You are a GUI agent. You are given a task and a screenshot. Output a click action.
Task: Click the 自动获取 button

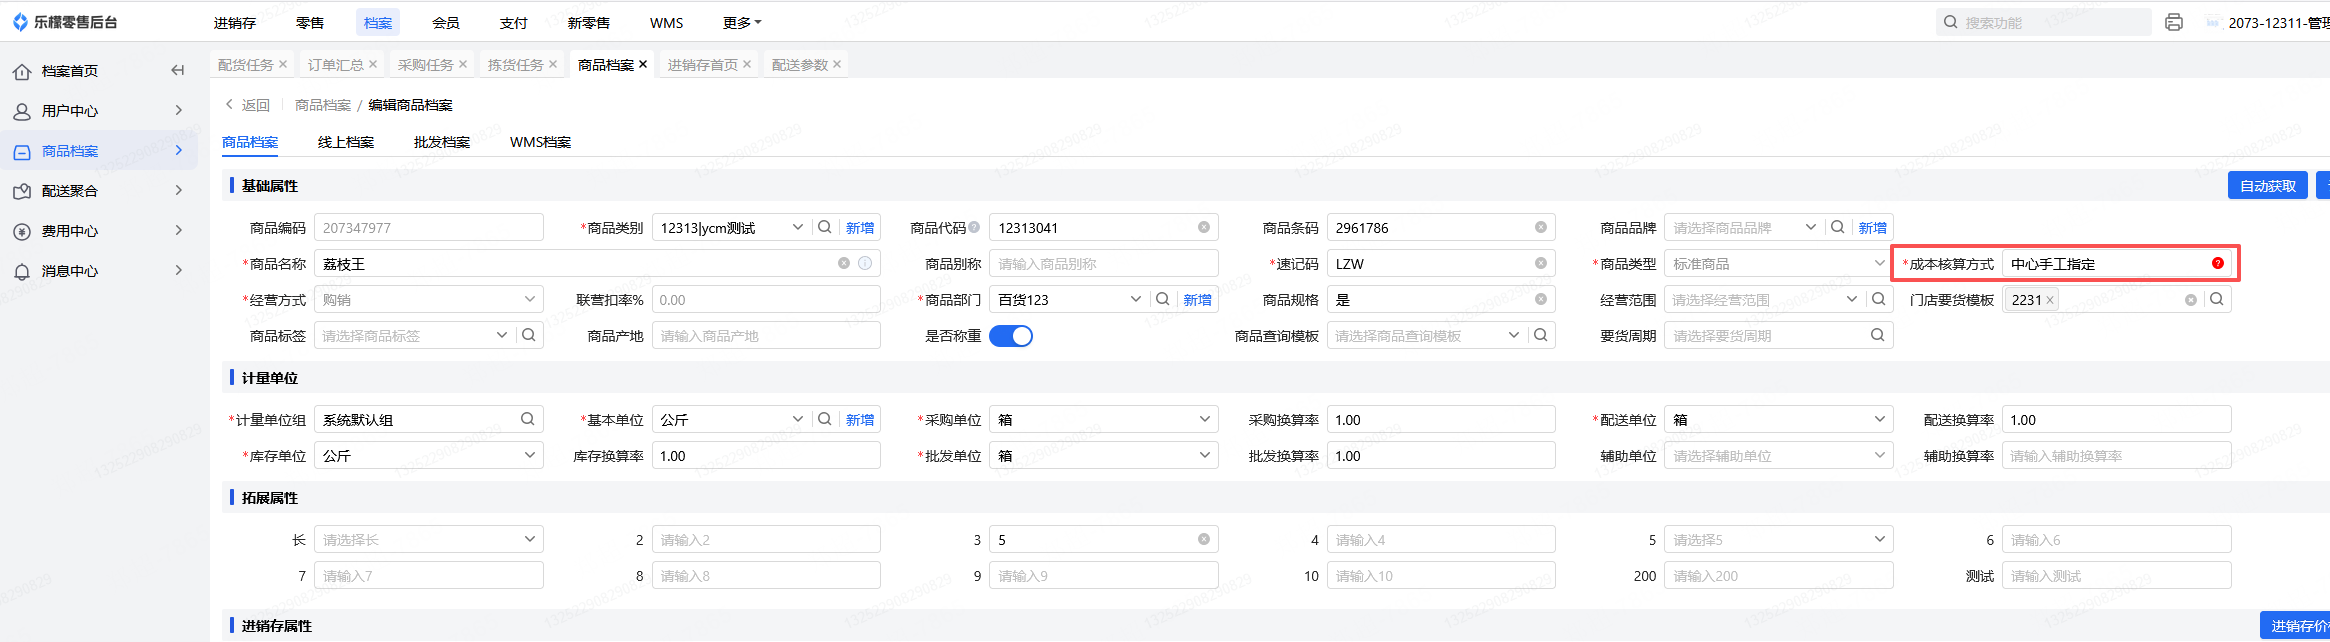(x=2268, y=185)
